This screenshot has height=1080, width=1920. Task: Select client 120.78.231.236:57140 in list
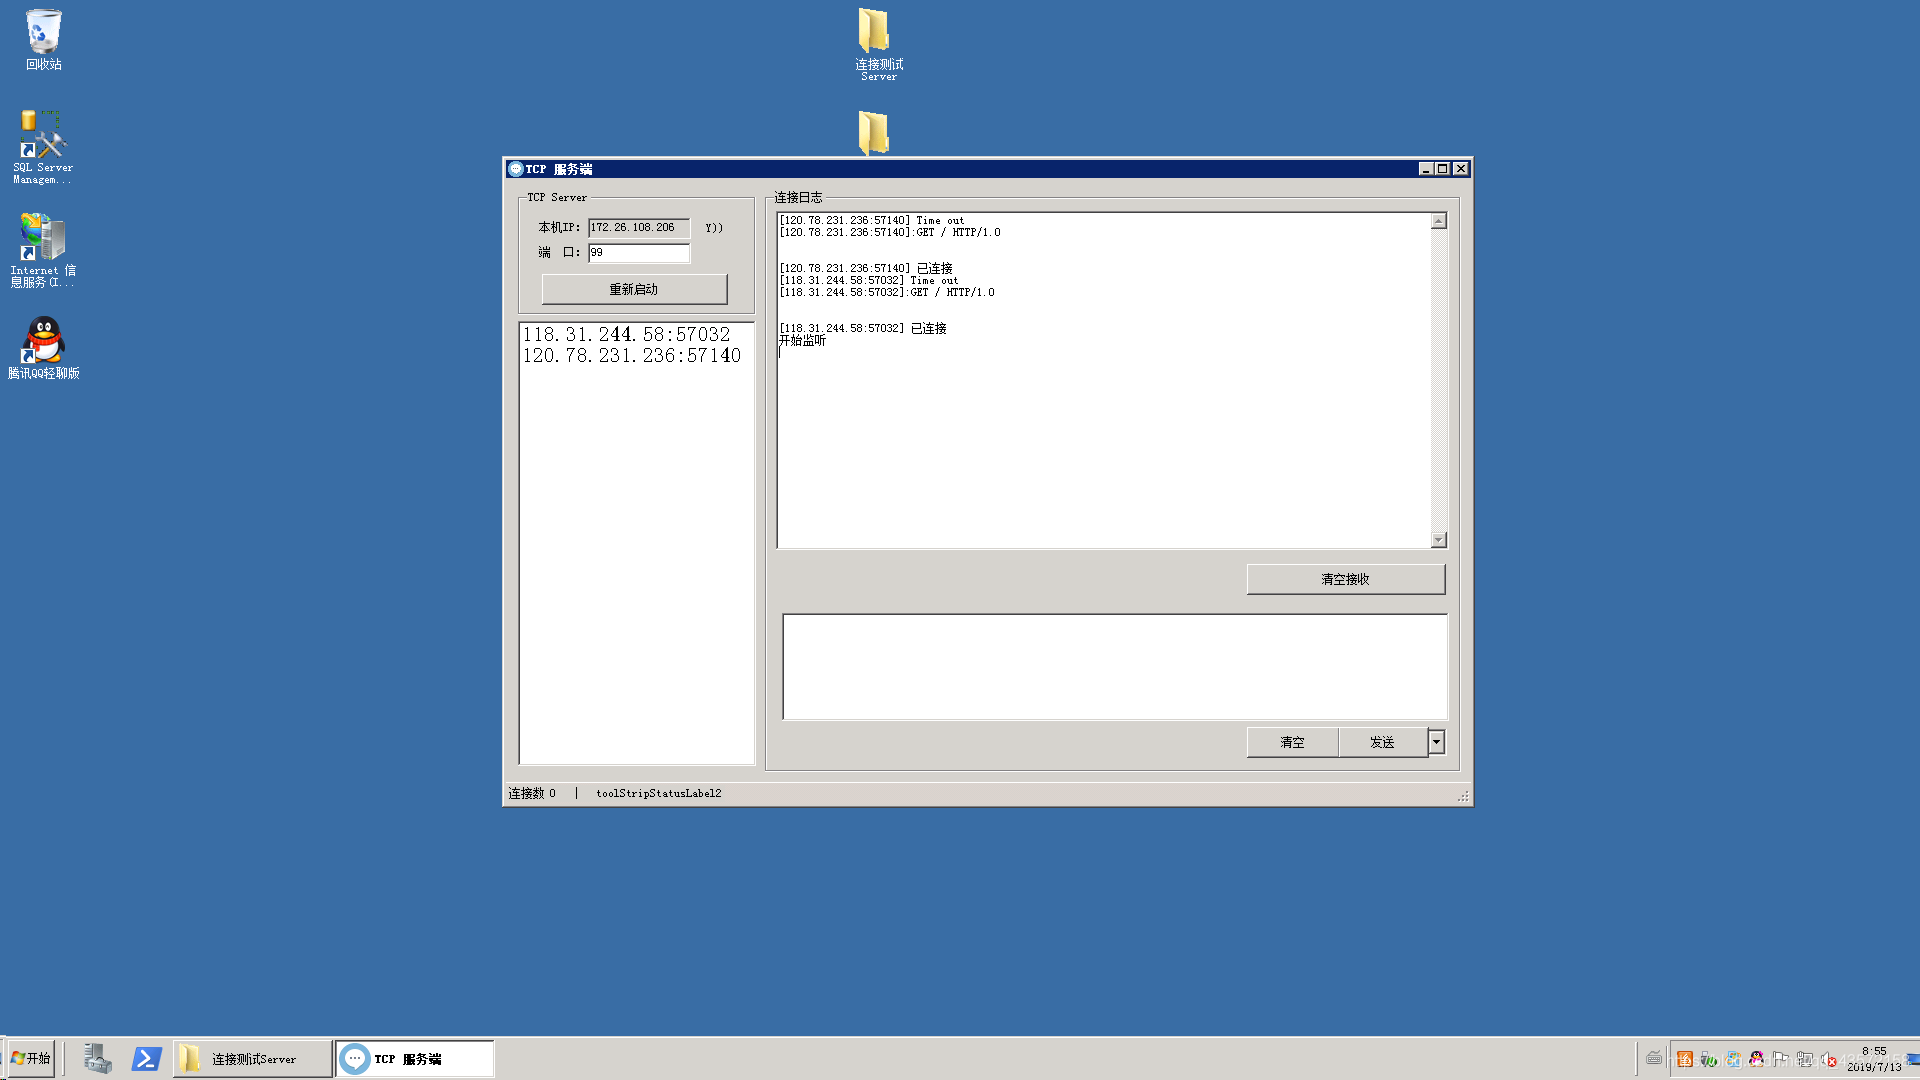pyautogui.click(x=632, y=355)
